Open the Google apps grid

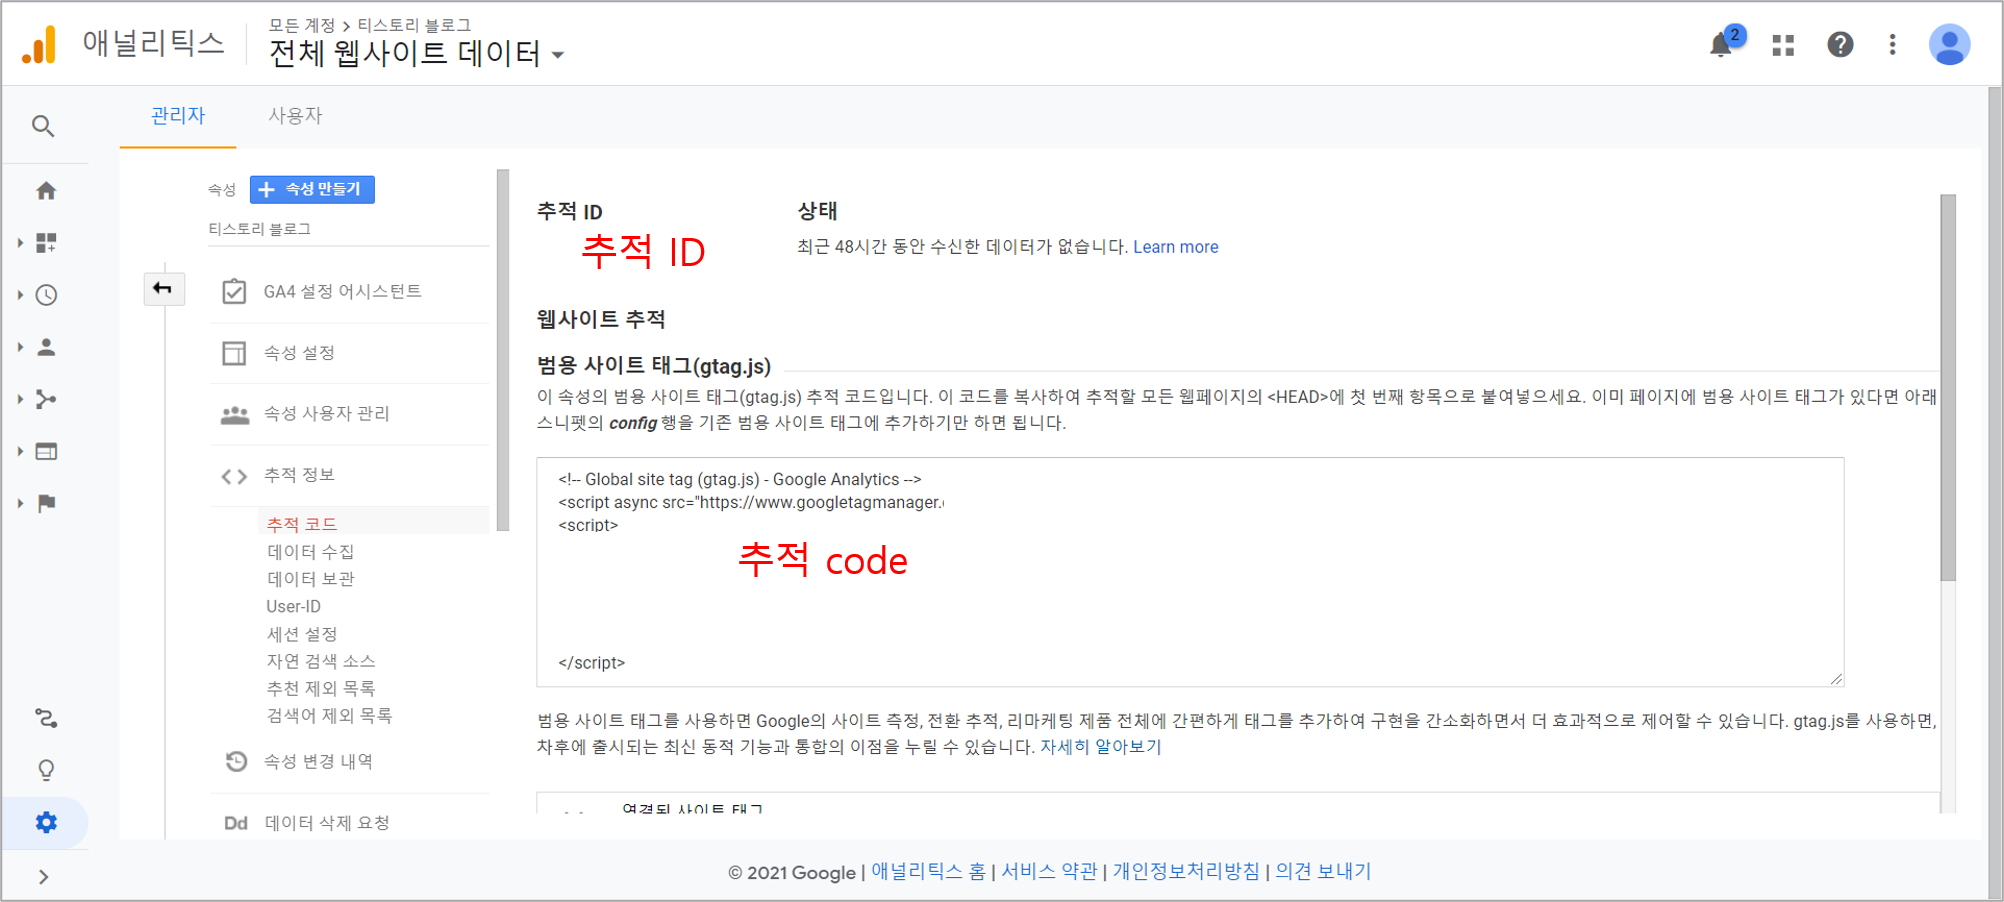click(x=1783, y=45)
